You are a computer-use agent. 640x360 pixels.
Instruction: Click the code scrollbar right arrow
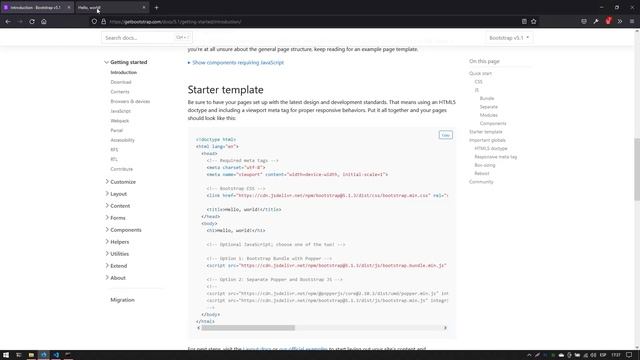click(x=445, y=328)
